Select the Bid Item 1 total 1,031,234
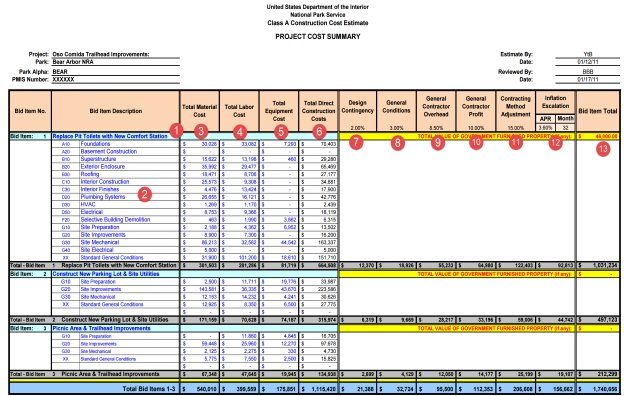Viewport: 624px width, 396px height. [598, 265]
